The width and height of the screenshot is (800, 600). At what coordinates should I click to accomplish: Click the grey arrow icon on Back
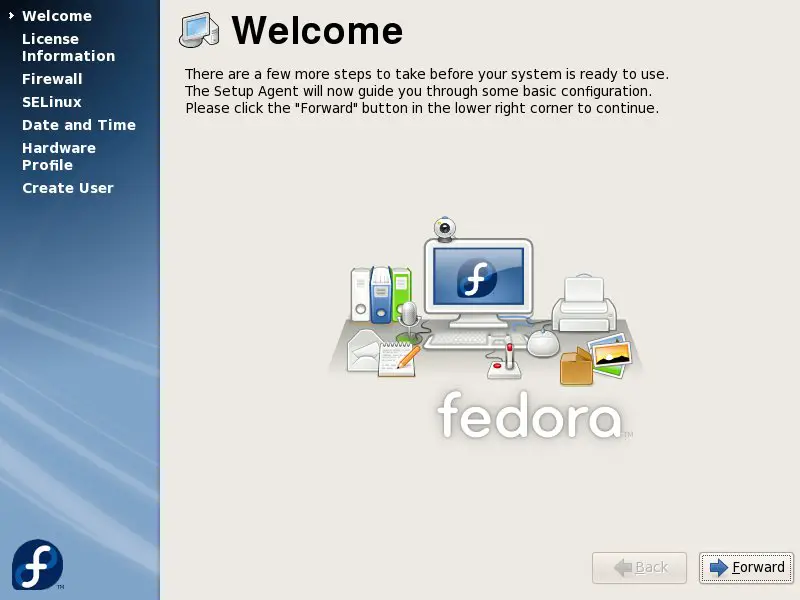coord(623,567)
